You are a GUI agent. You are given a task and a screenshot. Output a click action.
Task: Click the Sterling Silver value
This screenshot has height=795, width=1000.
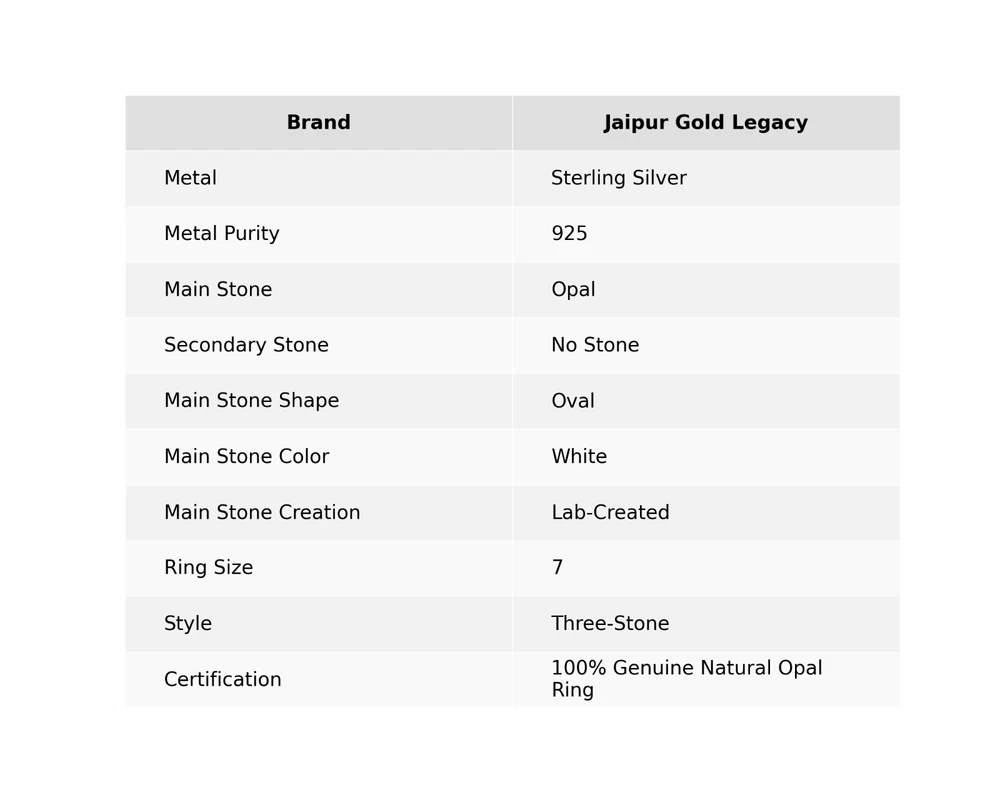[x=618, y=179]
